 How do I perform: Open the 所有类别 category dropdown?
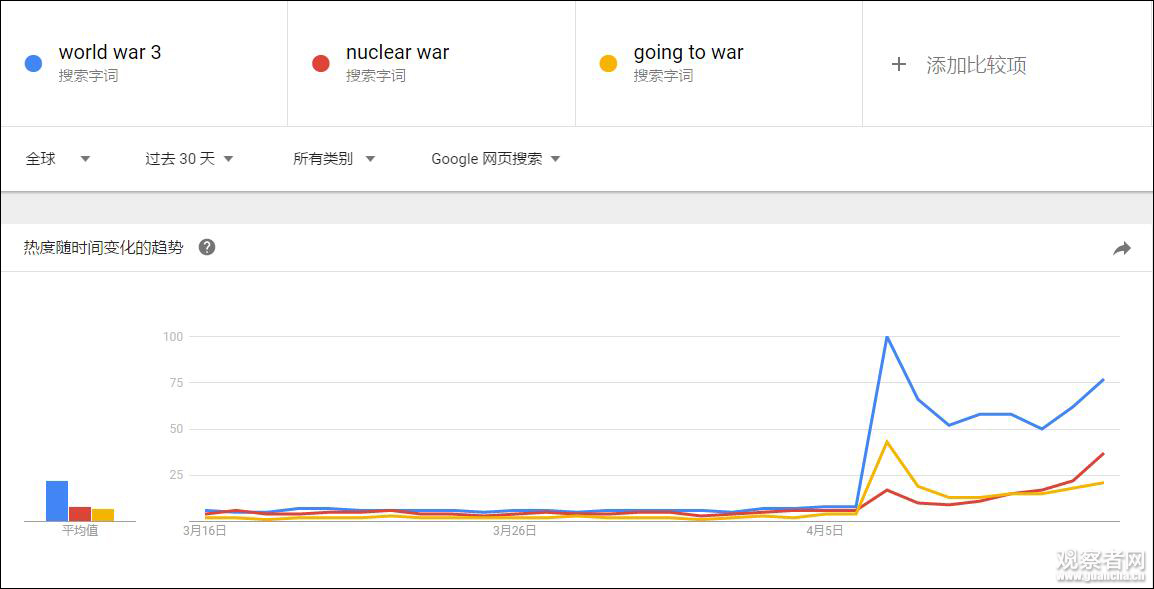tap(334, 159)
